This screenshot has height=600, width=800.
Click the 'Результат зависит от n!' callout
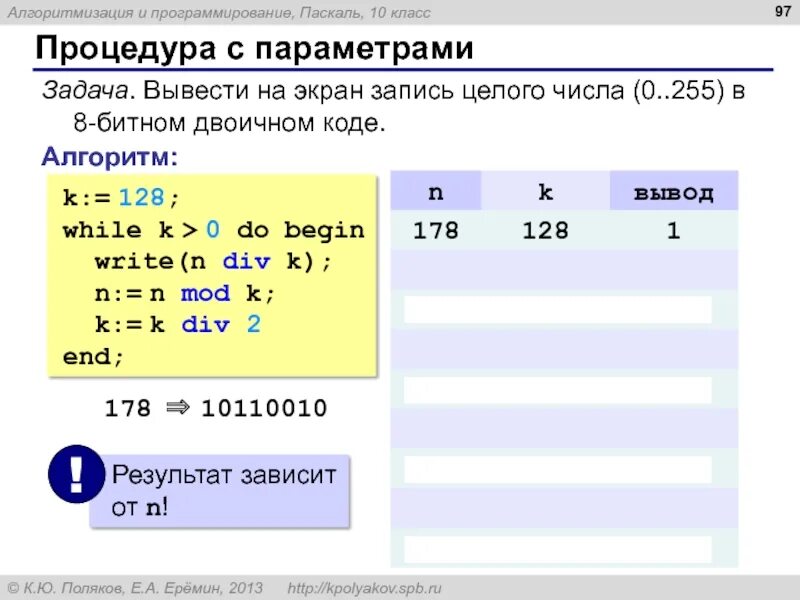pyautogui.click(x=220, y=491)
